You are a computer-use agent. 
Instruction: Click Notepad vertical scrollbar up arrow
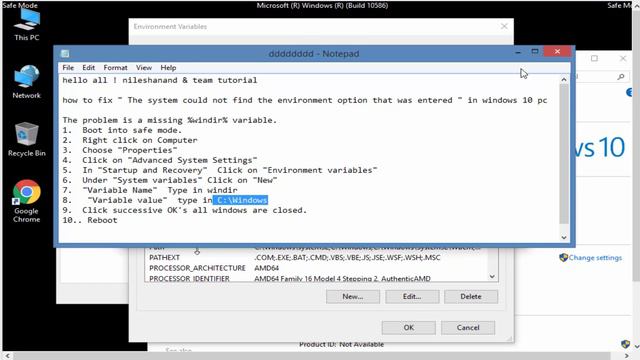(x=564, y=80)
